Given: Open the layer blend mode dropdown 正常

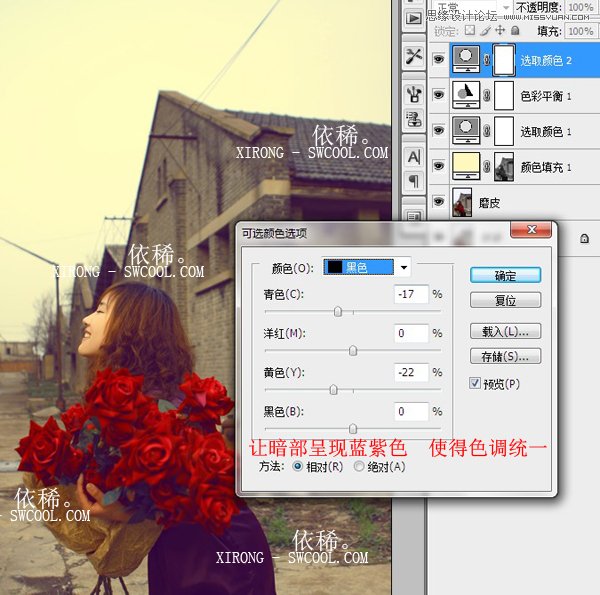Looking at the screenshot, I should (472, 7).
